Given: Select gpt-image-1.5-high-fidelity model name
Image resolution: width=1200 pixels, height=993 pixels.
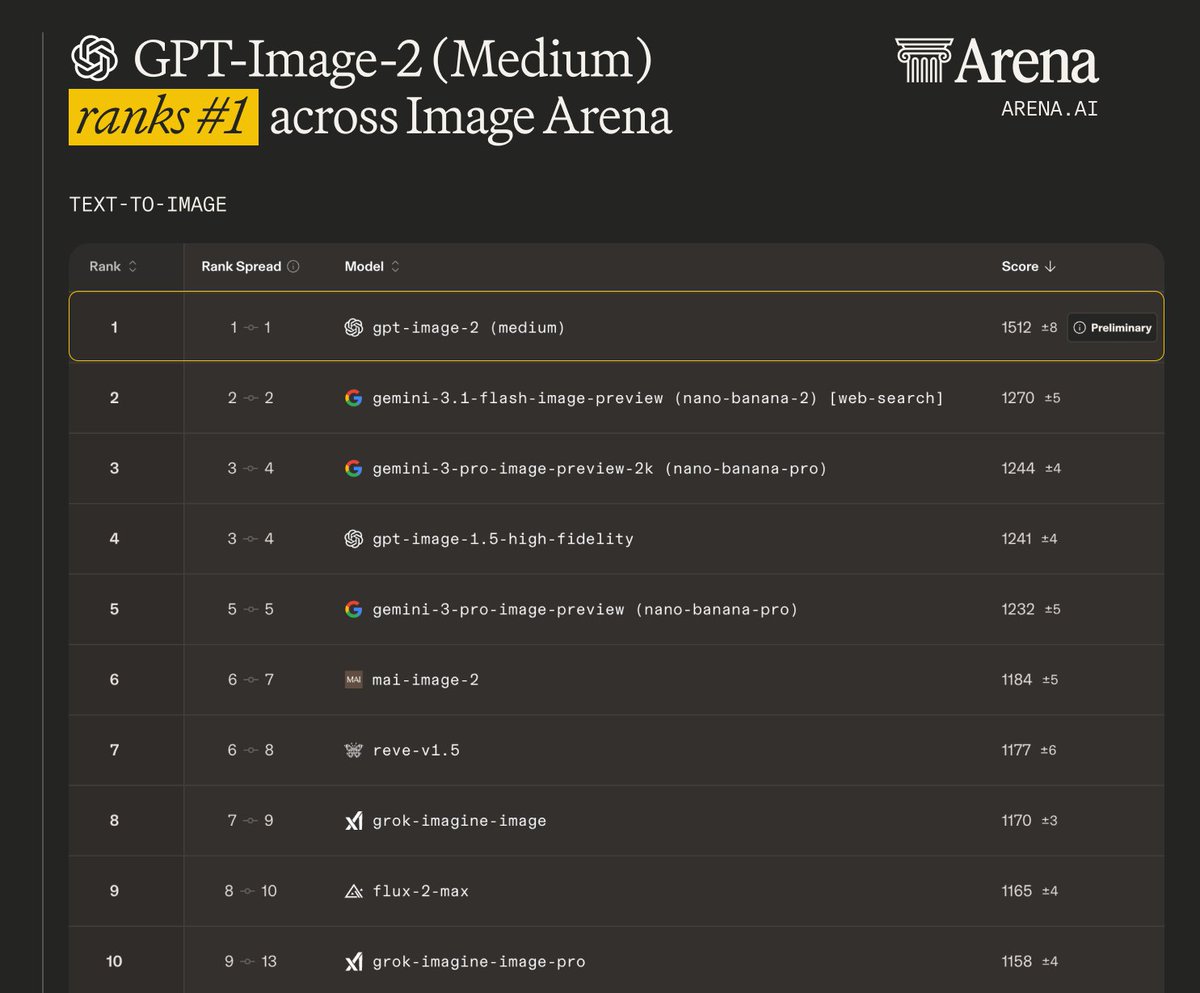Looking at the screenshot, I should 503,539.
